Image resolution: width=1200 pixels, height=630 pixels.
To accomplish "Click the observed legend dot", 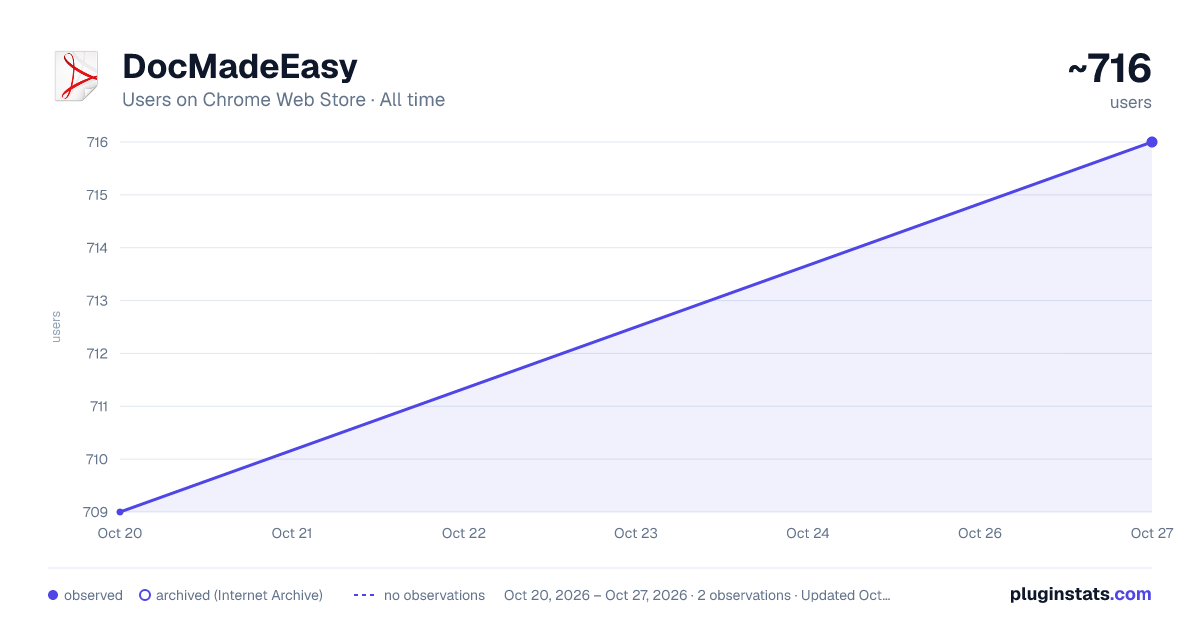I will [53, 595].
